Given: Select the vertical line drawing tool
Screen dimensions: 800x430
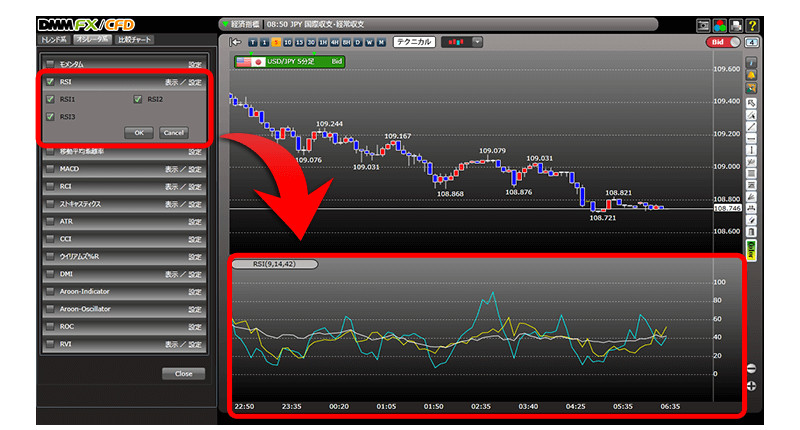Looking at the screenshot, I should coord(752,150).
